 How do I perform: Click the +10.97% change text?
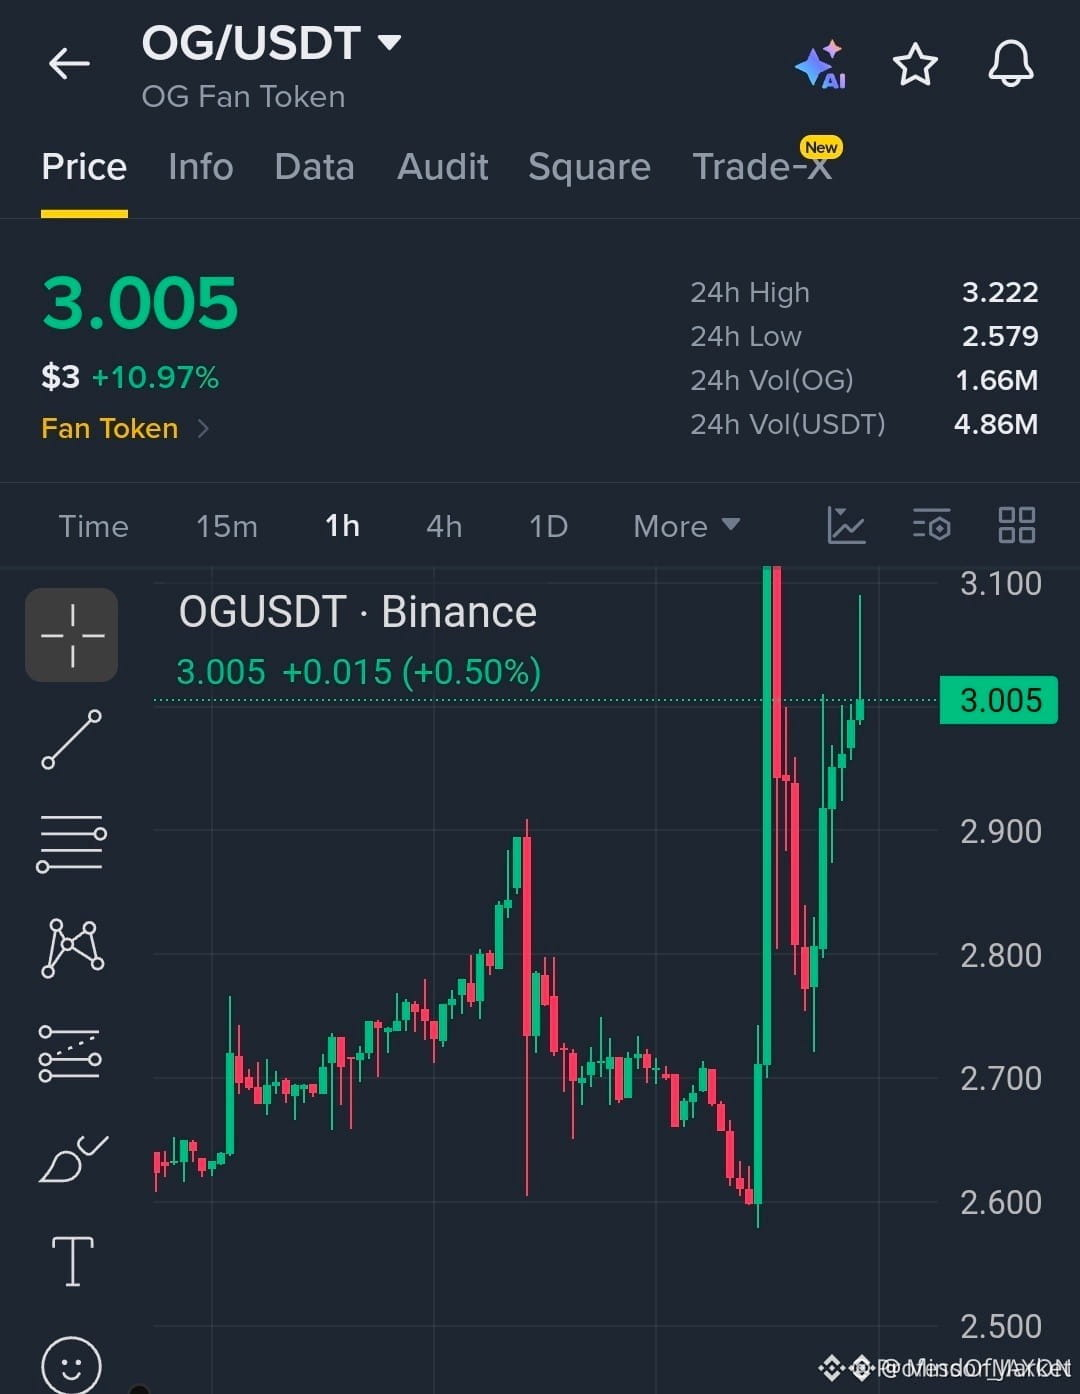[155, 377]
